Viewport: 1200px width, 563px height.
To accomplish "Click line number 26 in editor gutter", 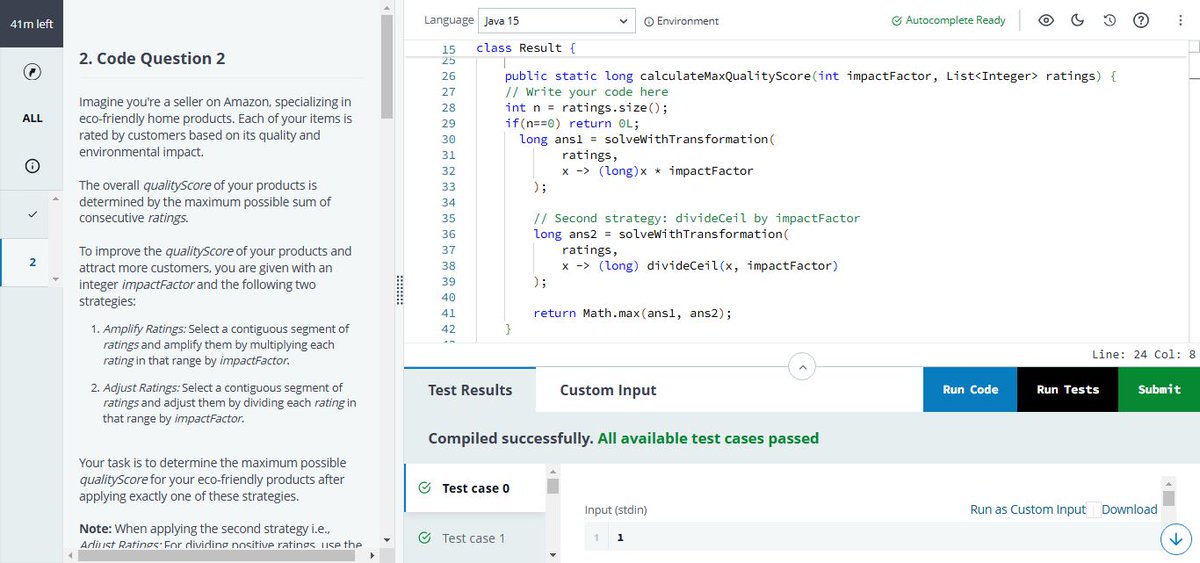I will tap(448, 76).
